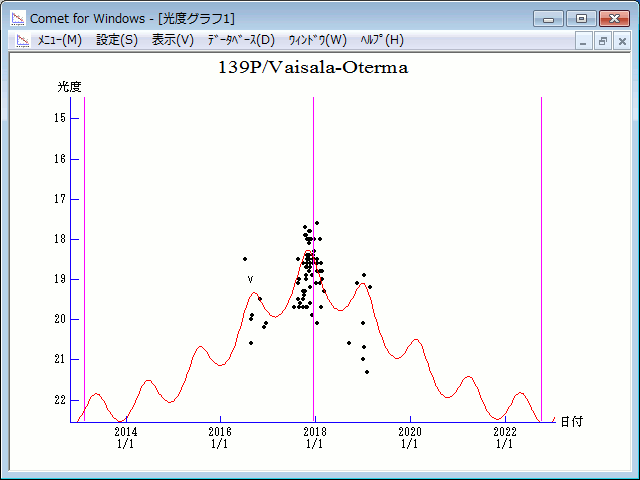Open the ウィンドウ(W) window menu
Screen dimensions: 640x480
pyautogui.click(x=318, y=40)
